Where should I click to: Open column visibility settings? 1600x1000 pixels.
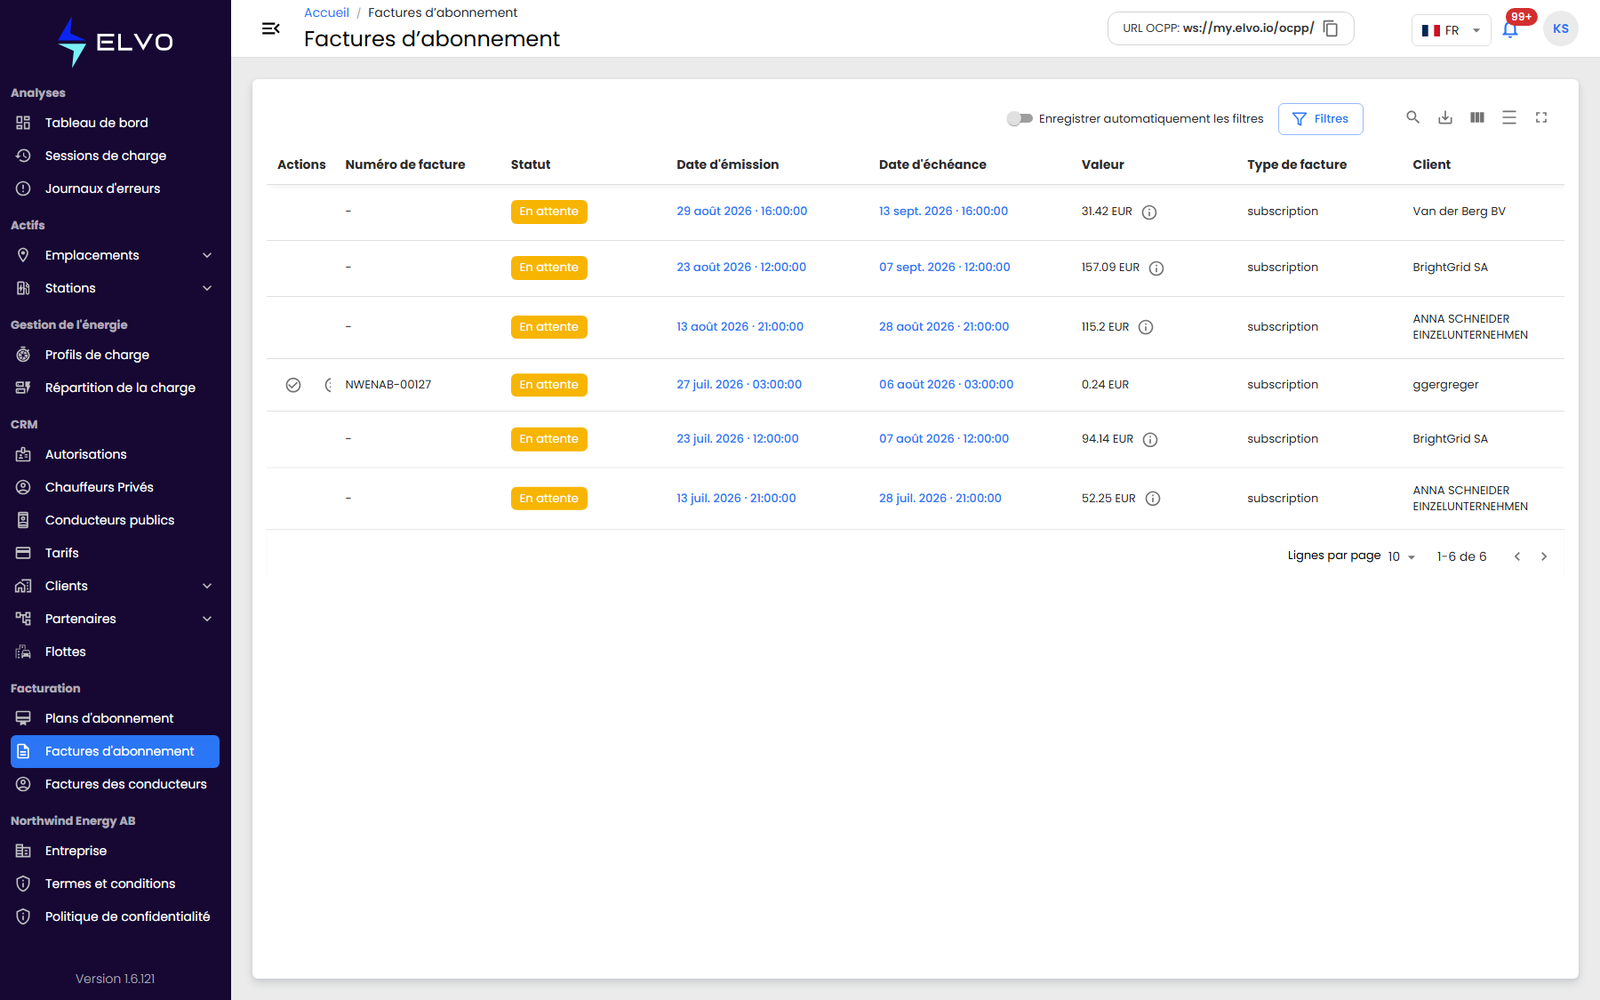[1477, 117]
